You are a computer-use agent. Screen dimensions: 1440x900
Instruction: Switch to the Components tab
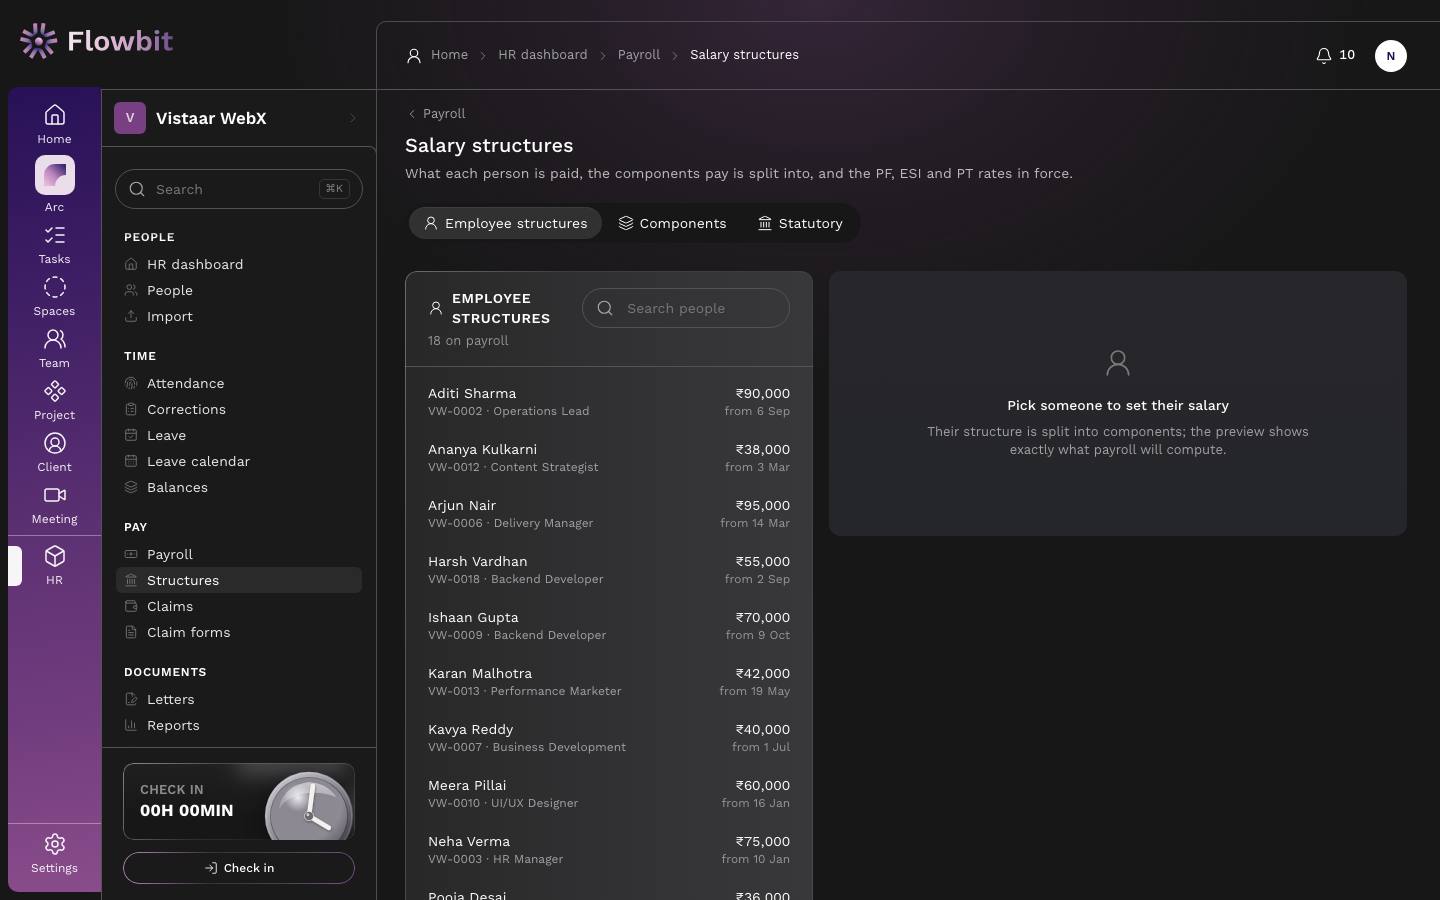point(672,223)
